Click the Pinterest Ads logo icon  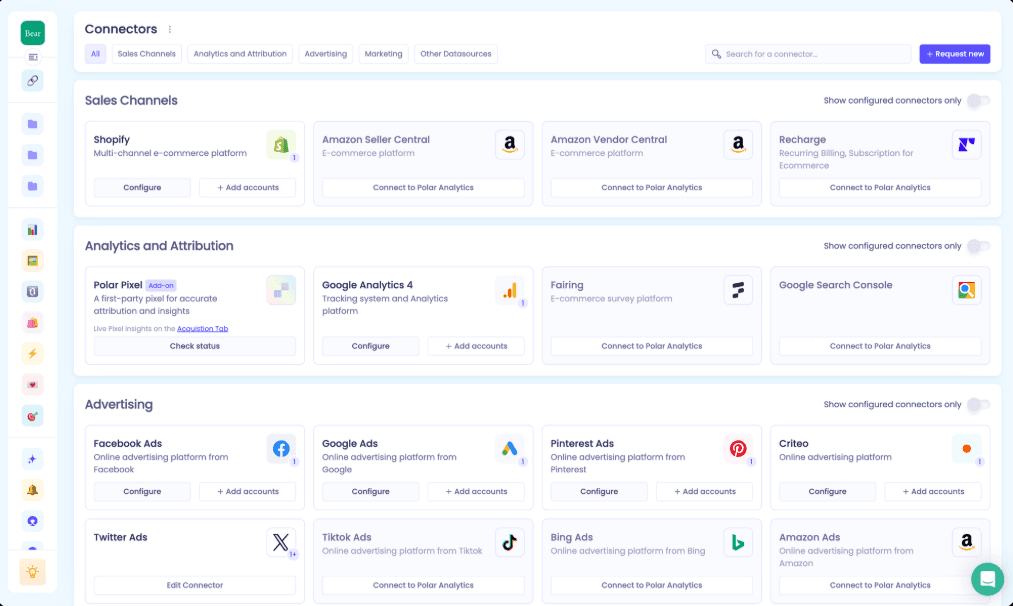(738, 449)
